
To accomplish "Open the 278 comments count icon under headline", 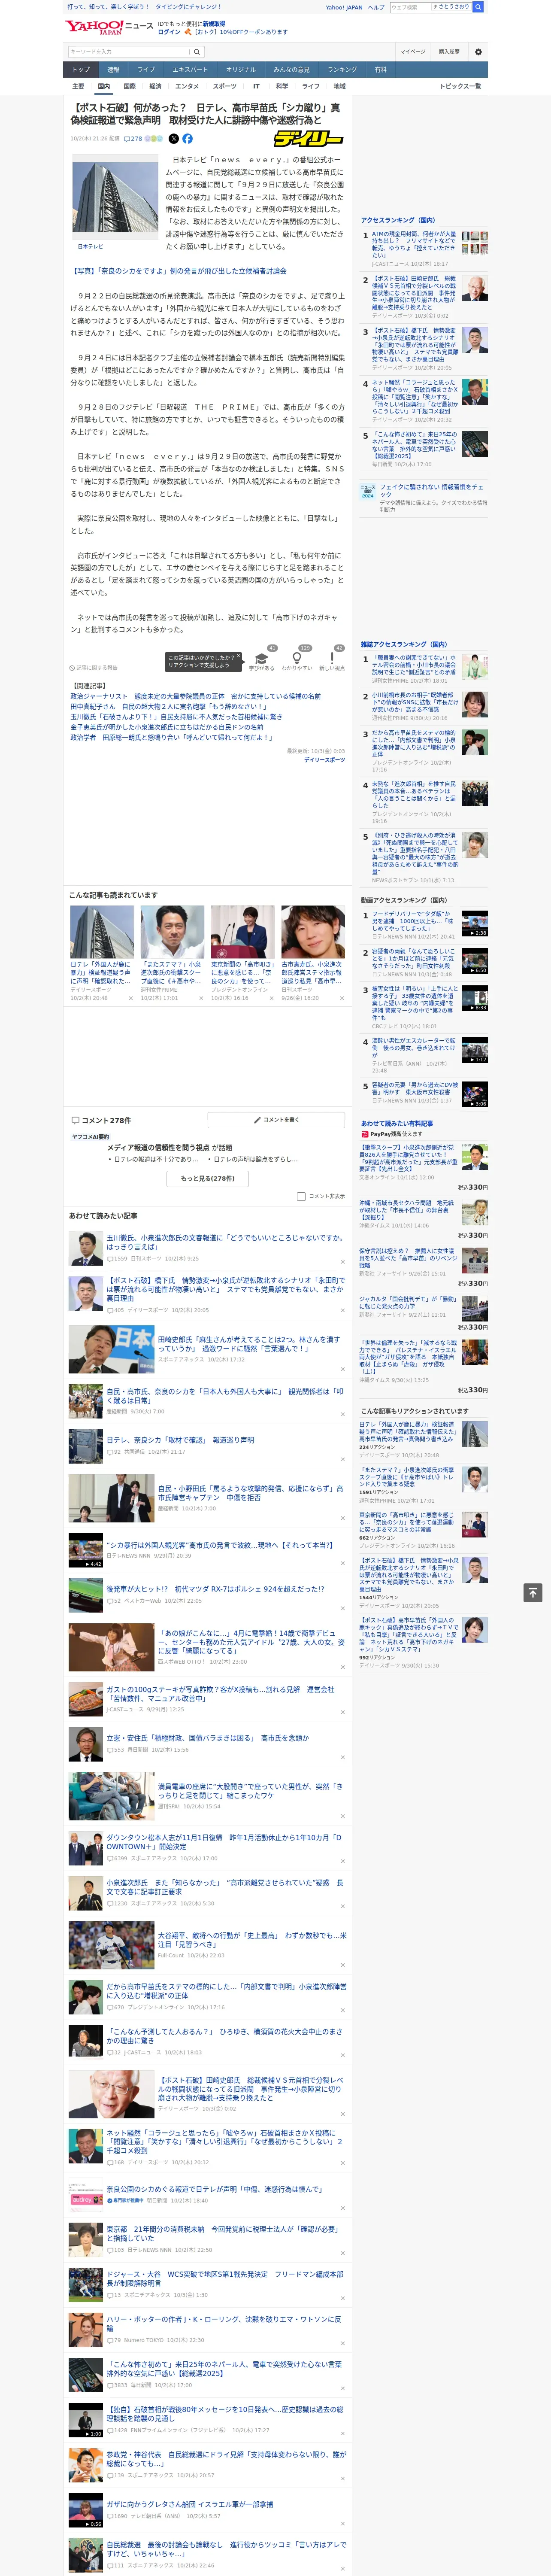I will click(x=134, y=139).
